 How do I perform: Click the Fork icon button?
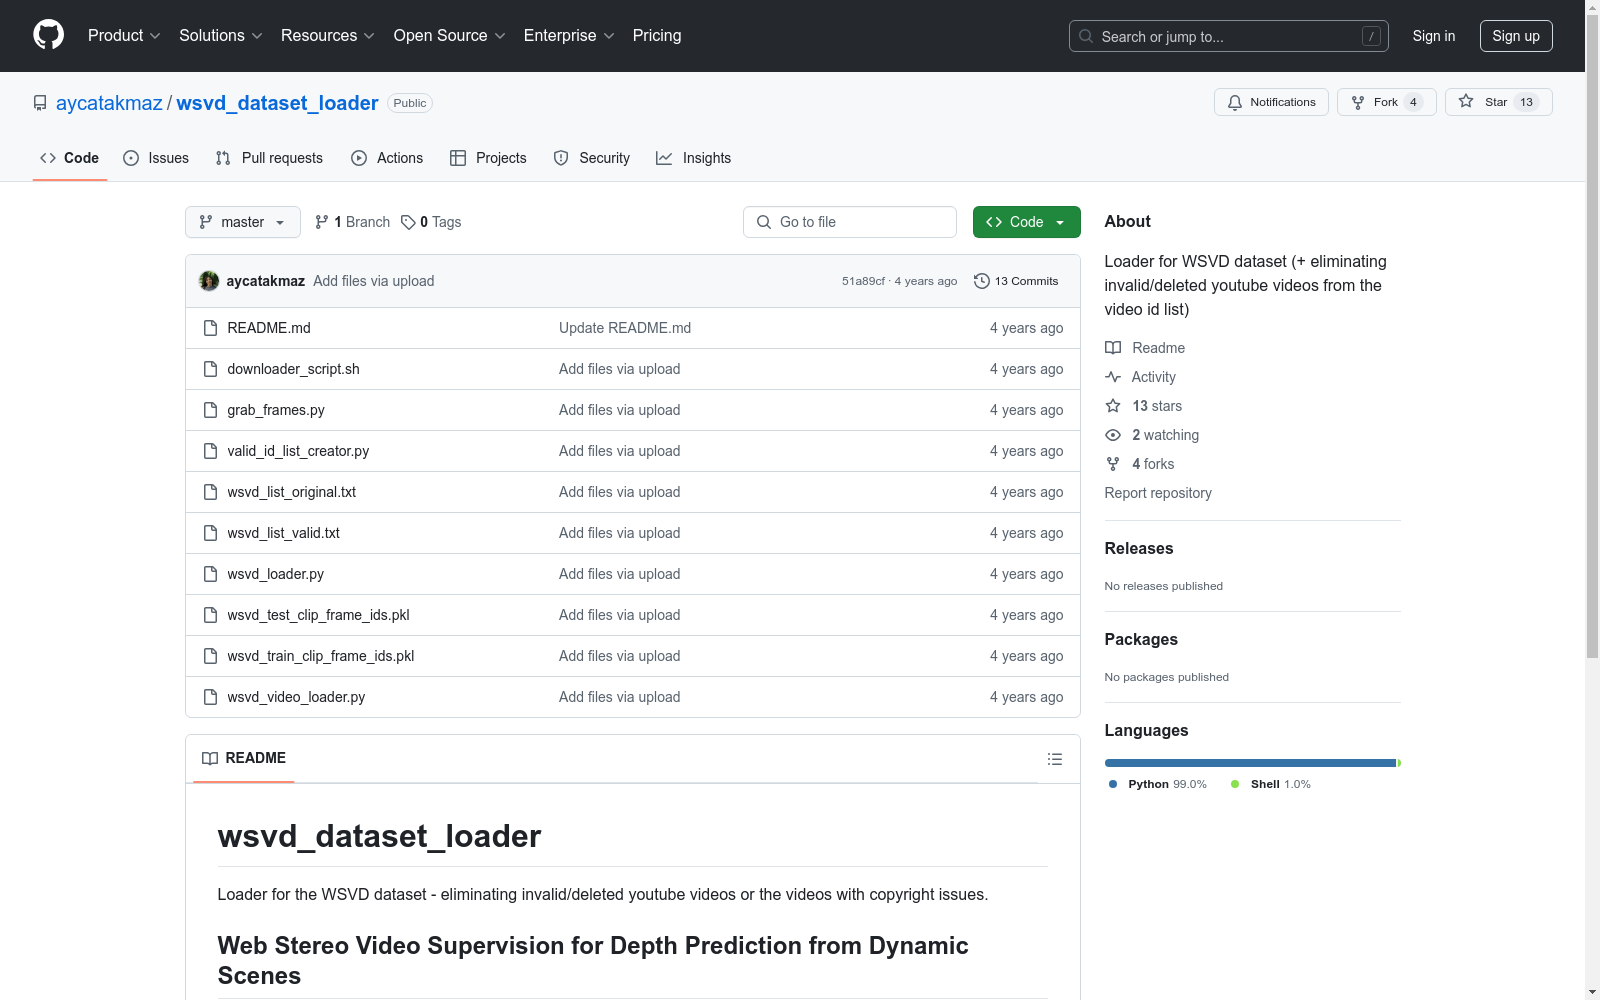coord(1387,102)
